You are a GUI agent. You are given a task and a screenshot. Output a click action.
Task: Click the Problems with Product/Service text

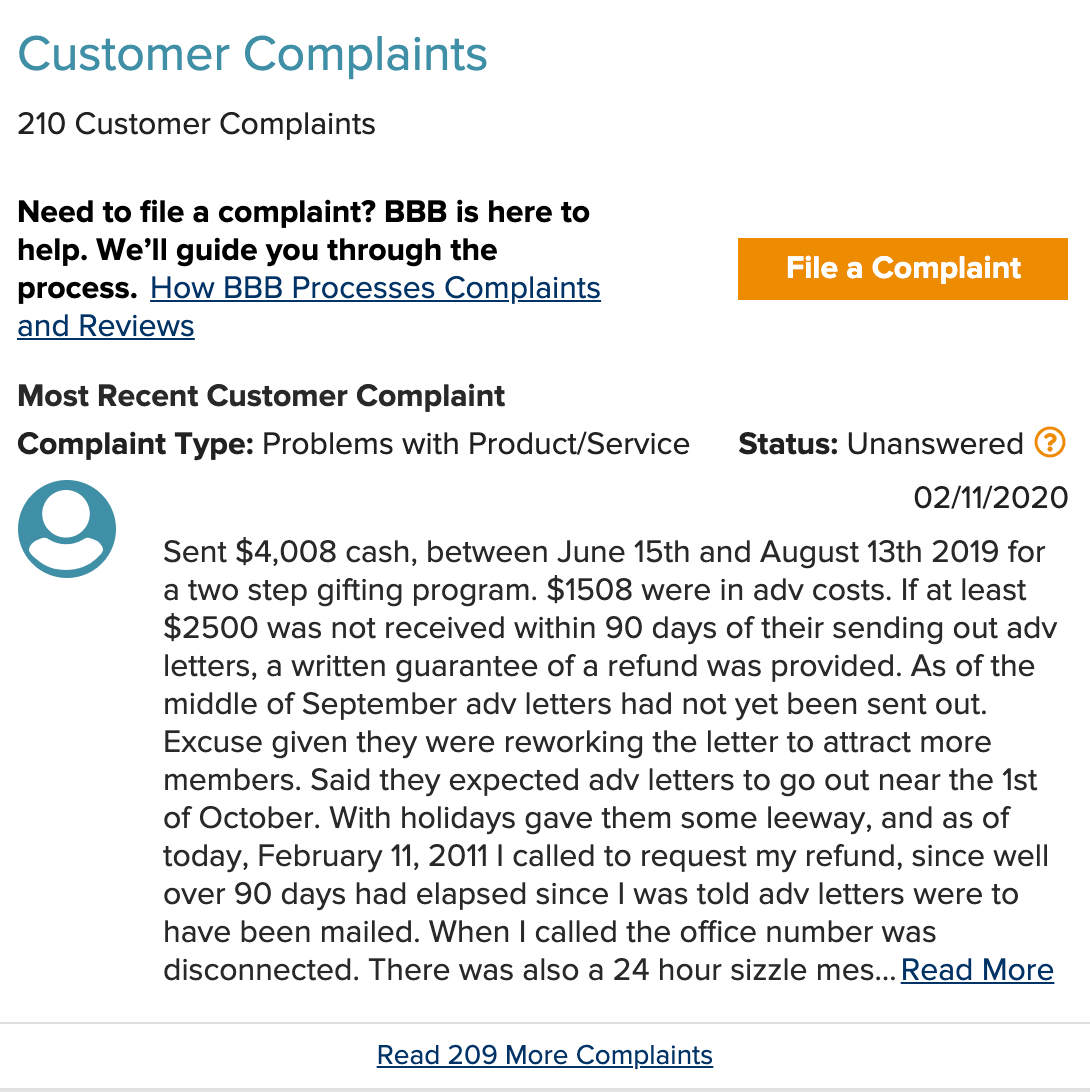tap(476, 444)
